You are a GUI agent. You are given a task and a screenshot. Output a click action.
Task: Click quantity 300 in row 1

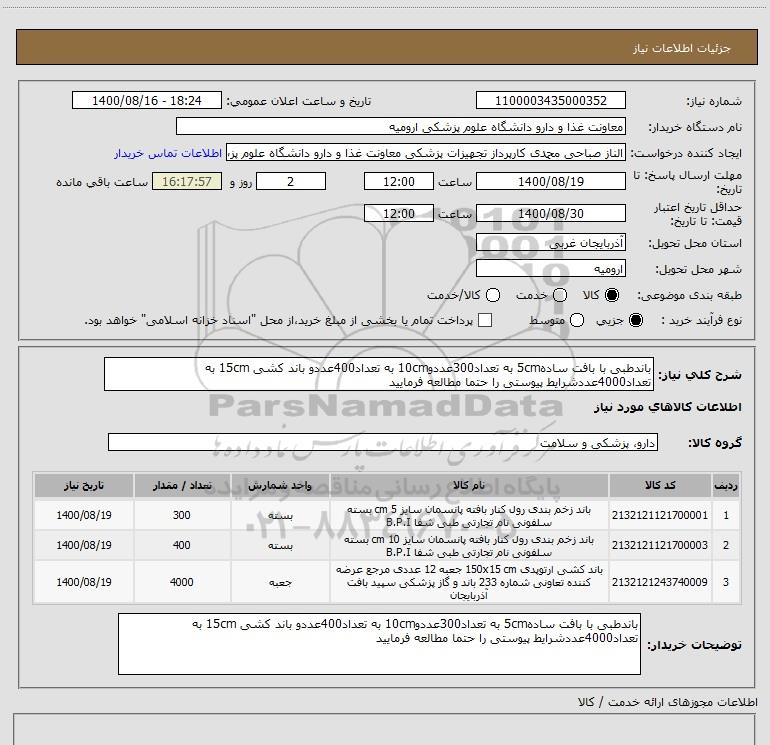pyautogui.click(x=182, y=515)
